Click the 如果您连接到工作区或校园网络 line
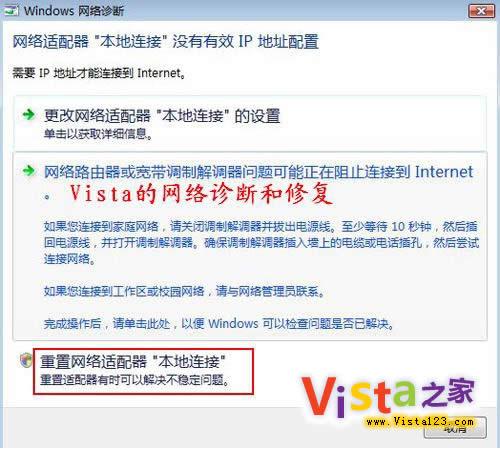The image size is (500, 457). point(184,291)
